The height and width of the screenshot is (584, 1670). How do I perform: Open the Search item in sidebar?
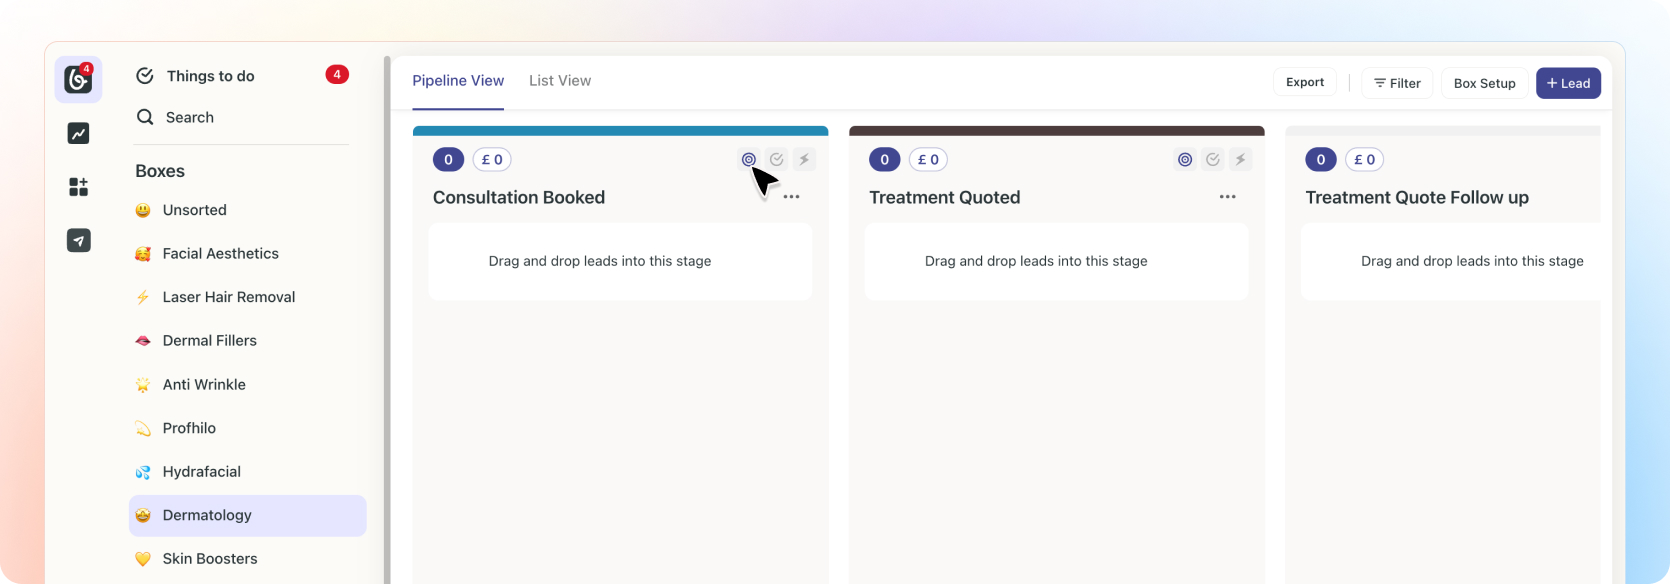pyautogui.click(x=189, y=117)
